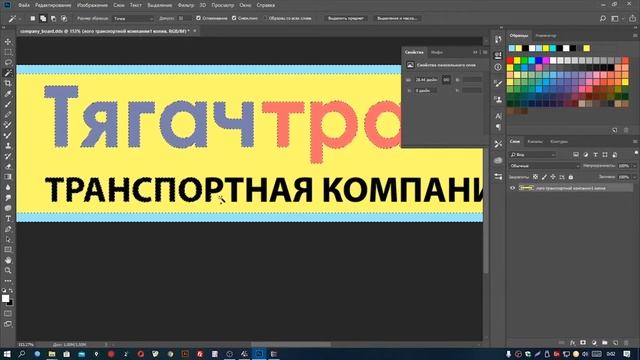Toggle the layer filtering on/off switch

click(x=636, y=153)
